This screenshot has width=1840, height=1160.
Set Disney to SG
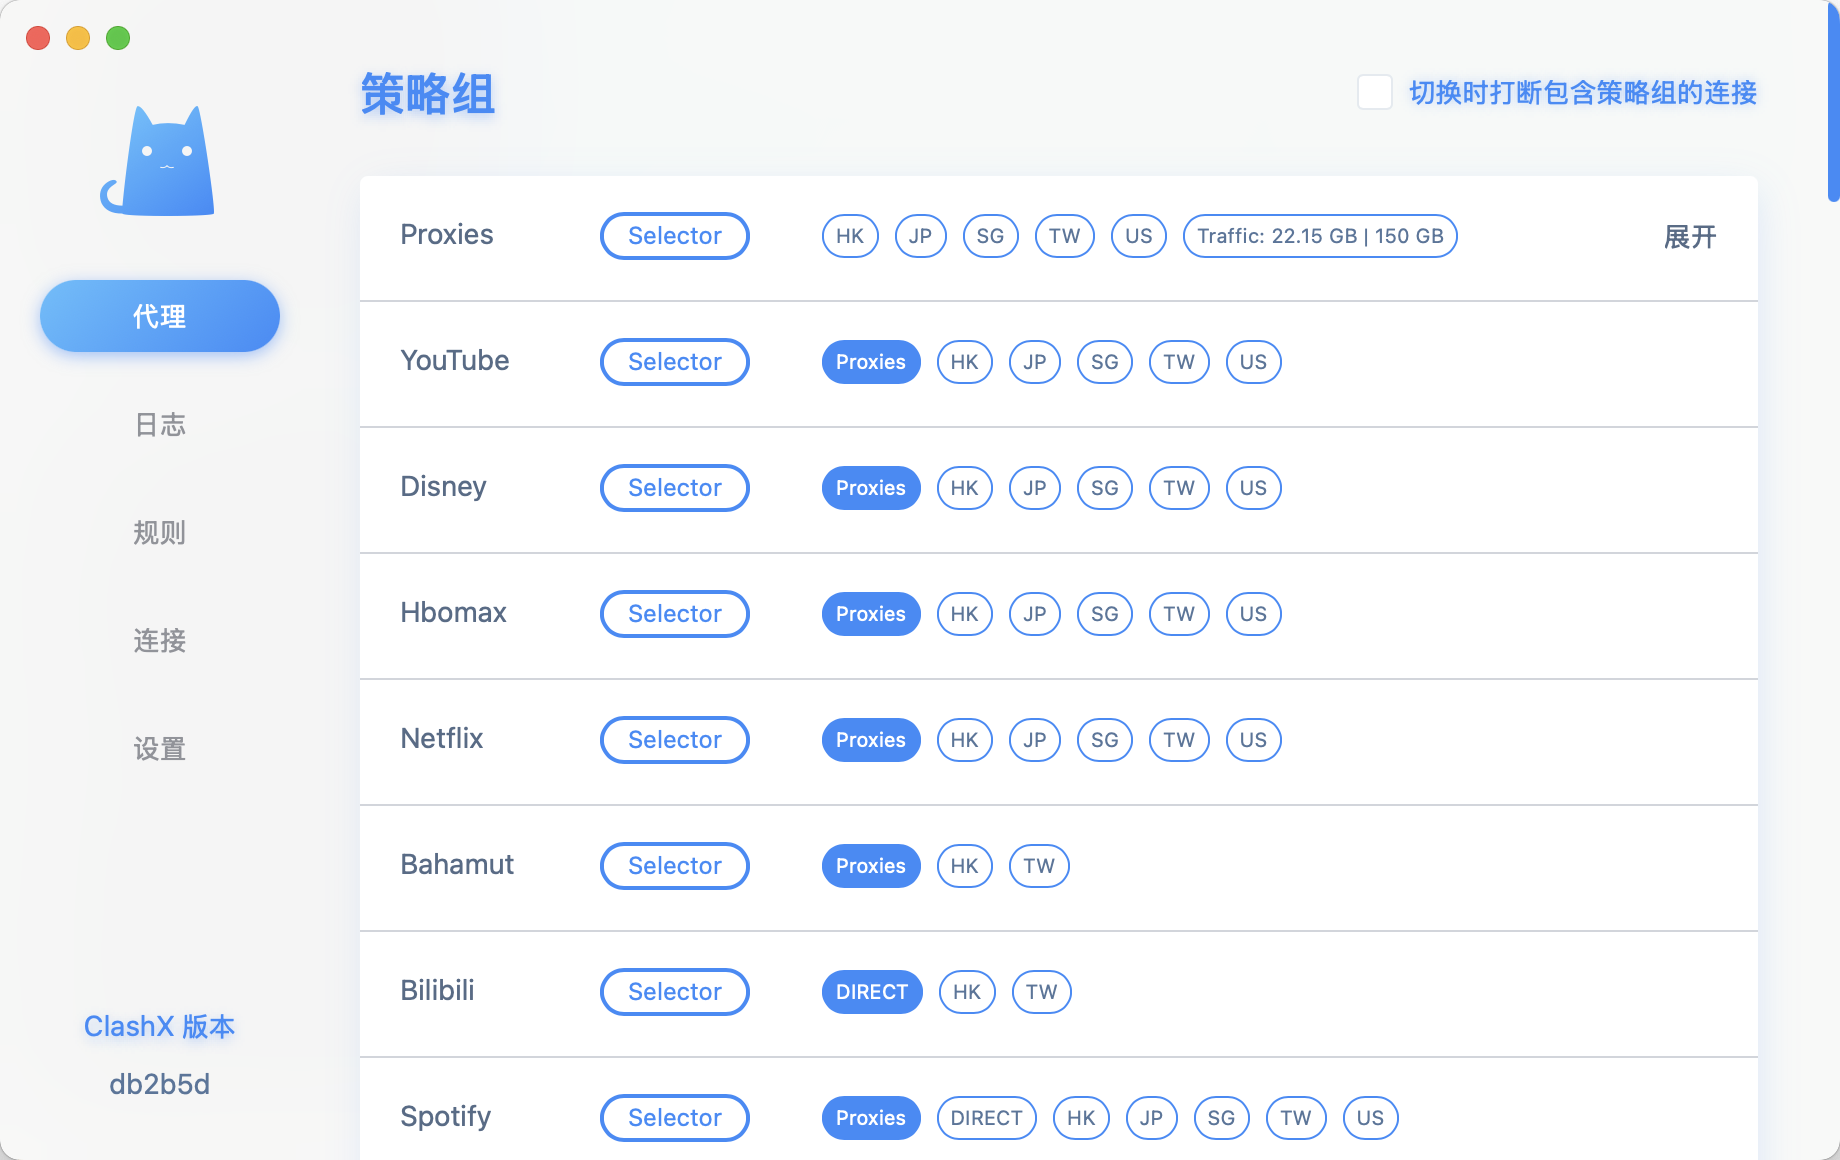1105,488
